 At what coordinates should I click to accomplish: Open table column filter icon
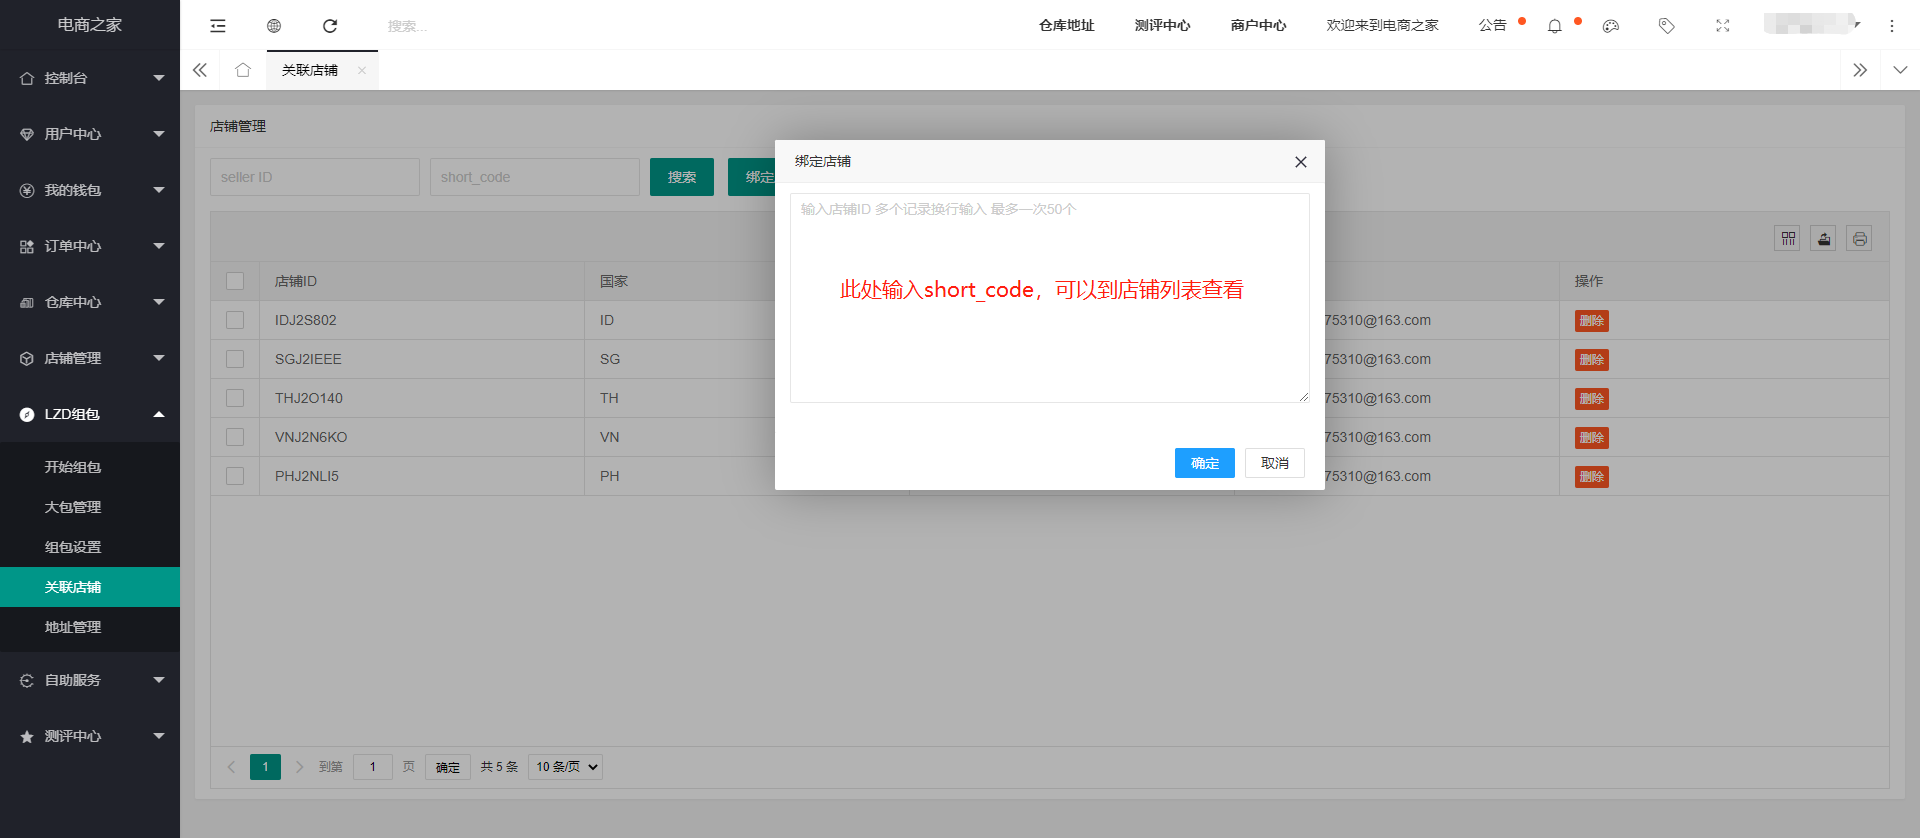1787,238
